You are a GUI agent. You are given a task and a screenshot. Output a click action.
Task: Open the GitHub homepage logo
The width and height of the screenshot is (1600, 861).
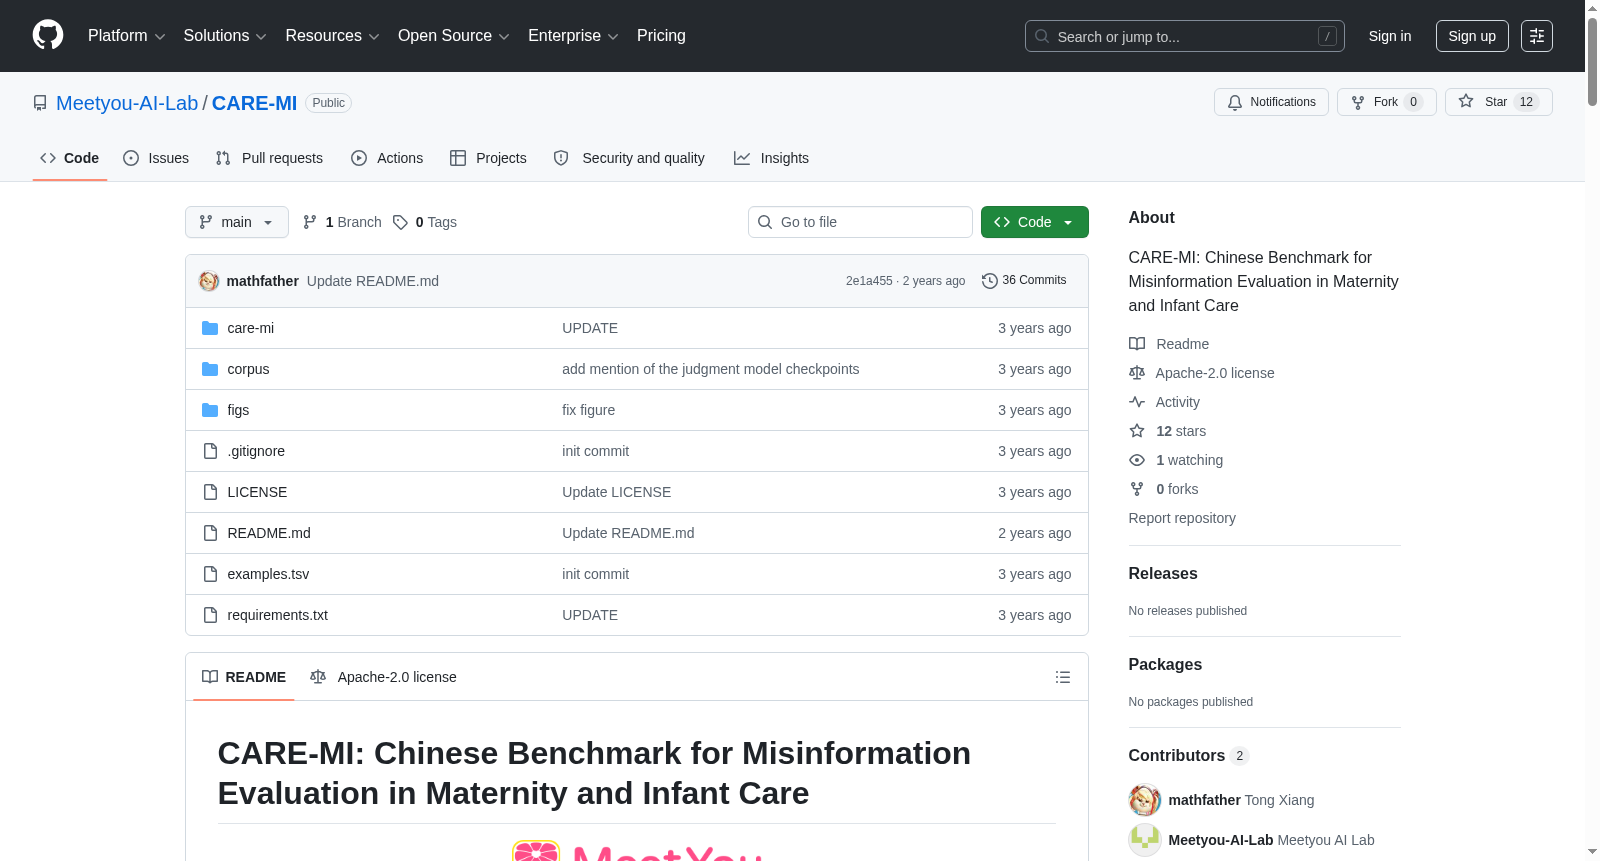point(48,36)
